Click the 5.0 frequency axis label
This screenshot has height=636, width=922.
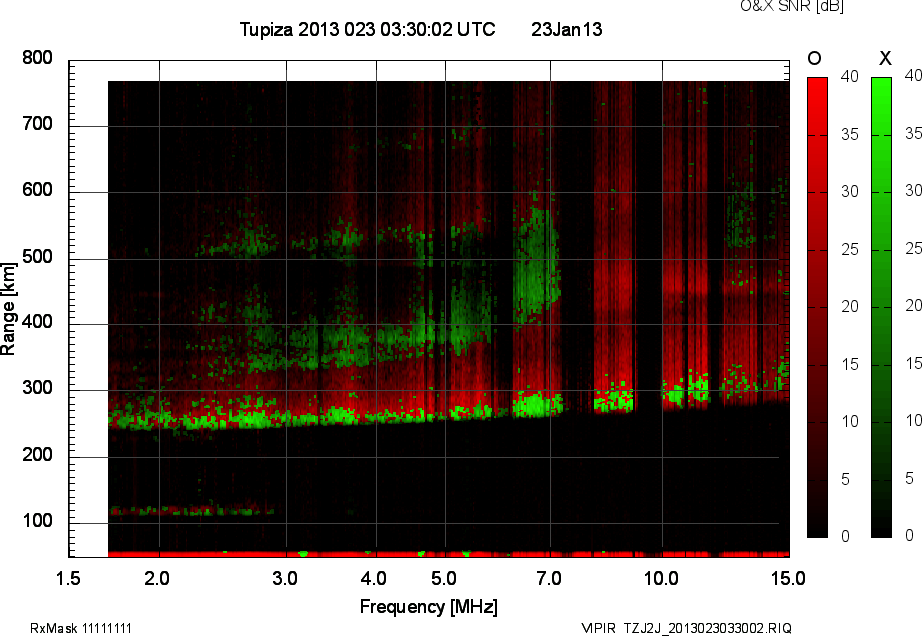444,579
